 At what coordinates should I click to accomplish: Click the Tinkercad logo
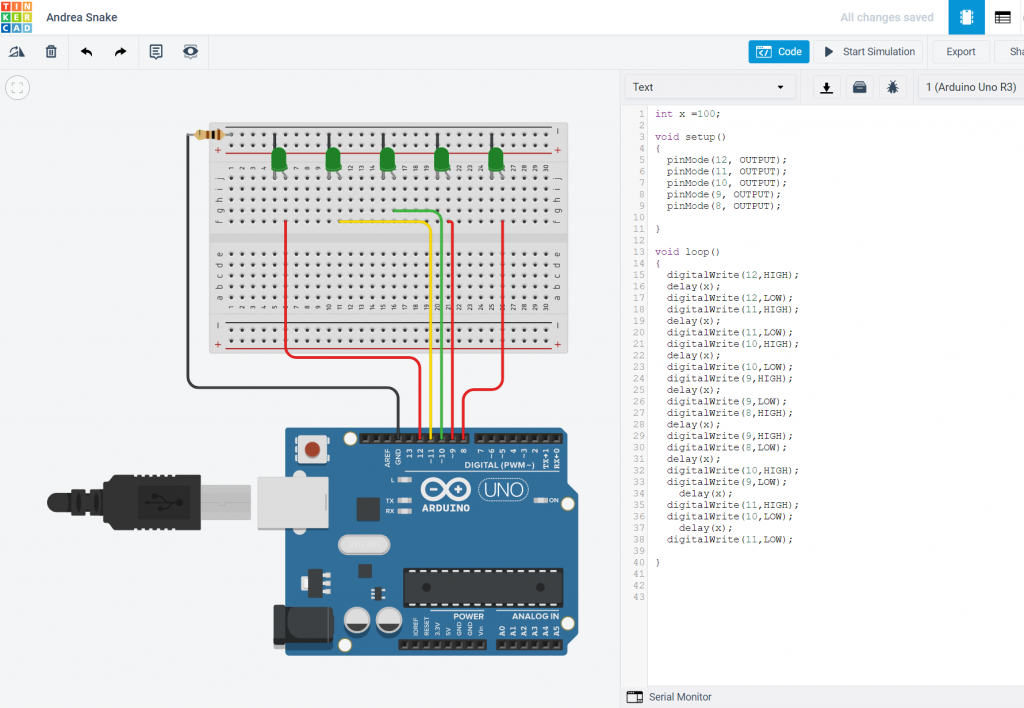(x=16, y=17)
